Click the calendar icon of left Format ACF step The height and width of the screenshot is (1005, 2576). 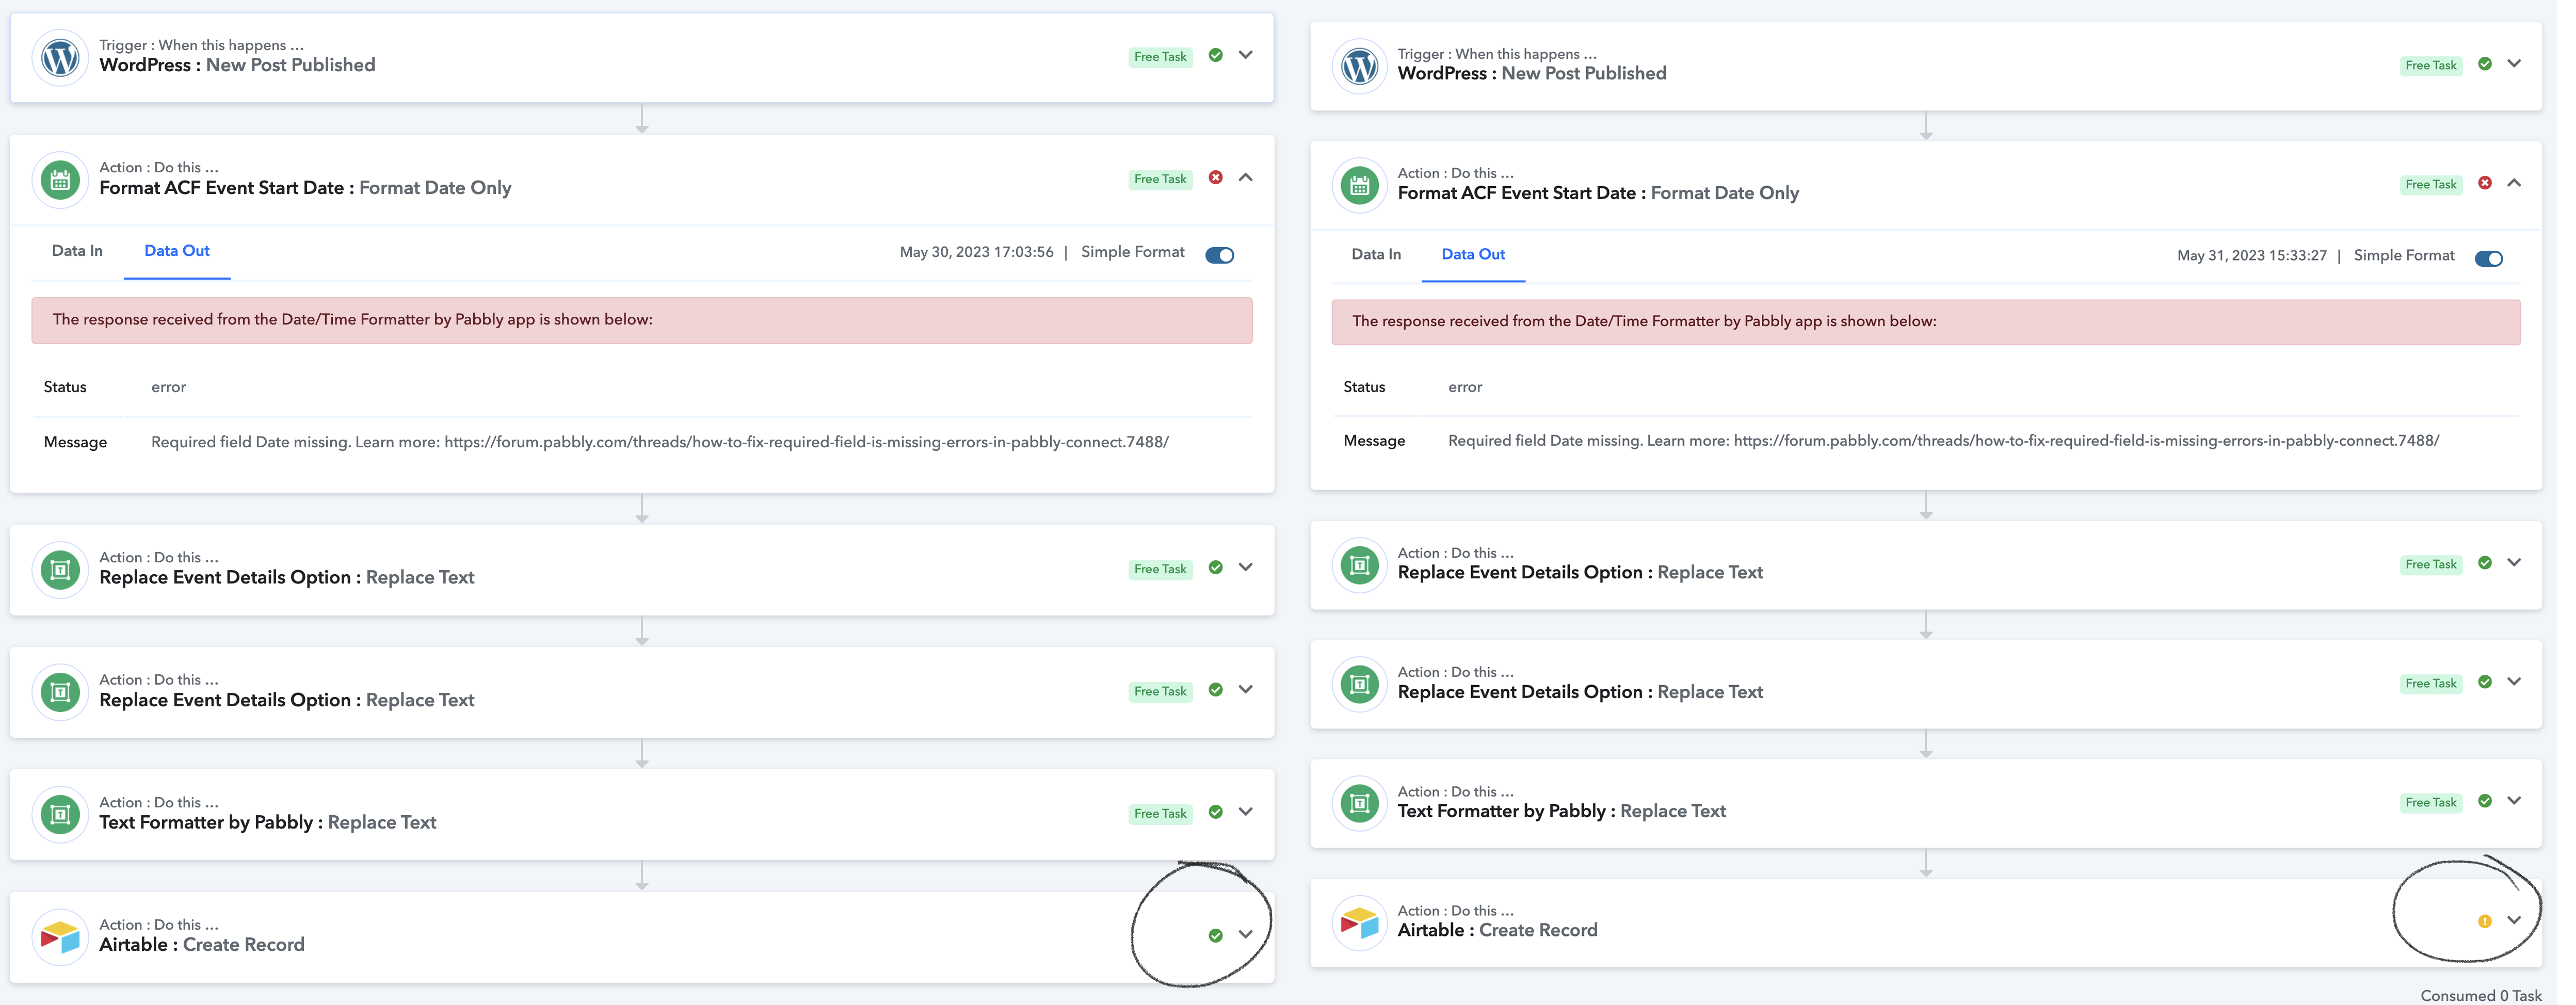[60, 180]
